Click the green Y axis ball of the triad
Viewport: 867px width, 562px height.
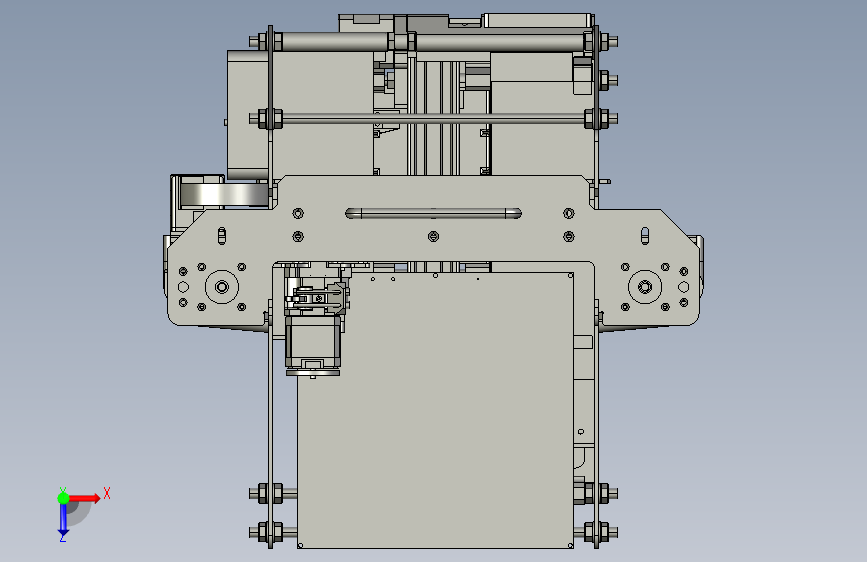pos(64,498)
